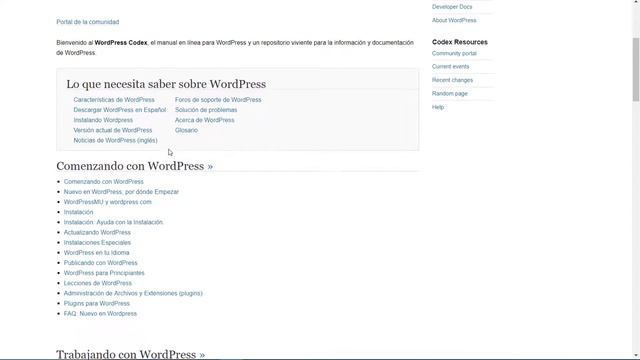Click WordPress para Principiantes link
Image resolution: width=640 pixels, height=360 pixels.
coord(104,273)
